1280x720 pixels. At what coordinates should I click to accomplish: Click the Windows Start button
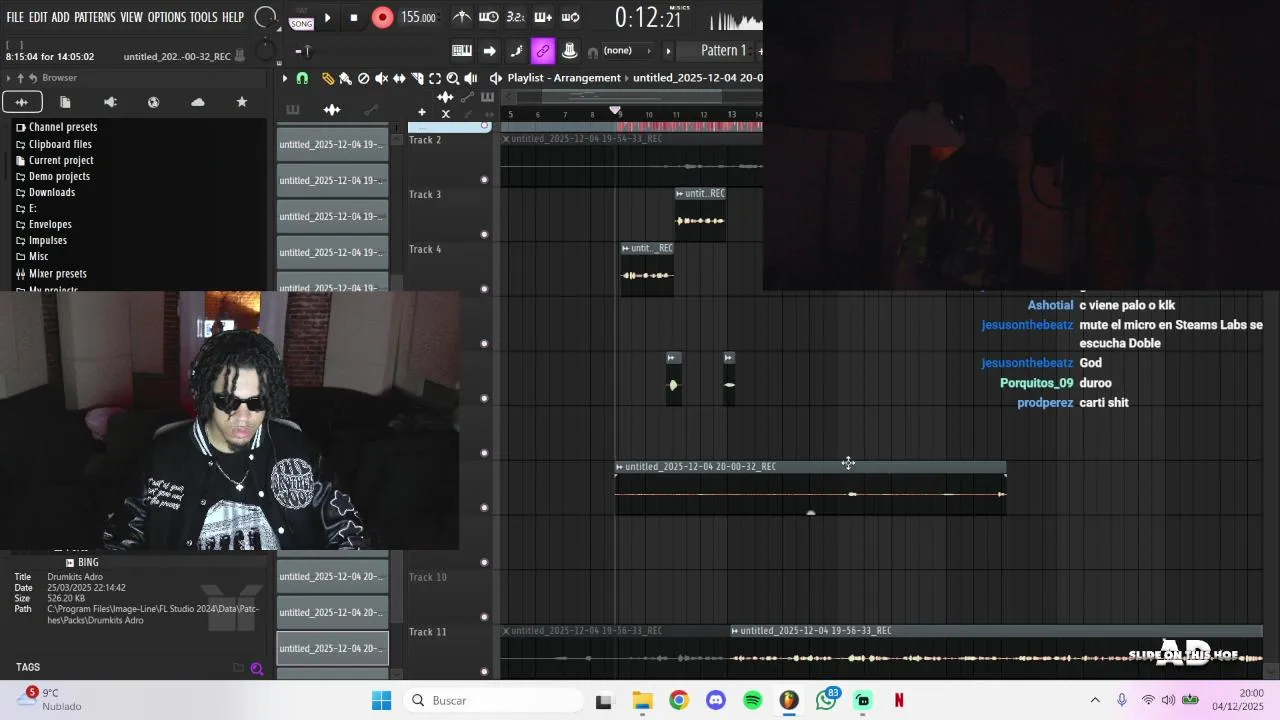click(382, 700)
